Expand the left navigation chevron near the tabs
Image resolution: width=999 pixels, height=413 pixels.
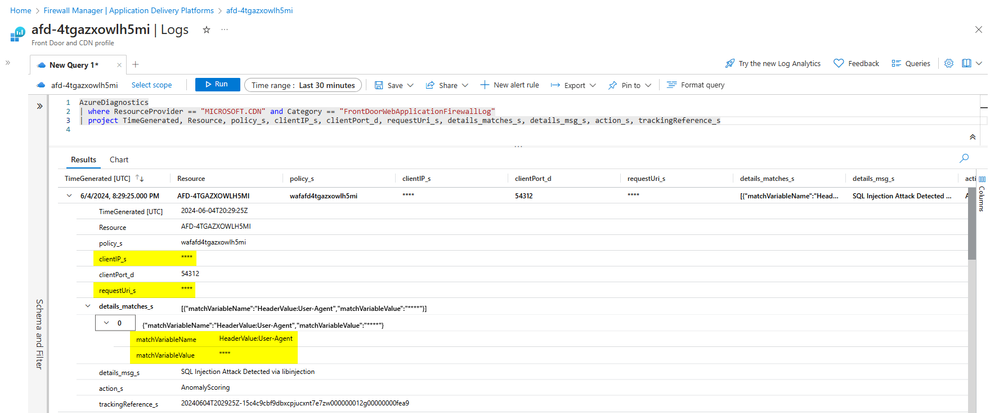9,63
